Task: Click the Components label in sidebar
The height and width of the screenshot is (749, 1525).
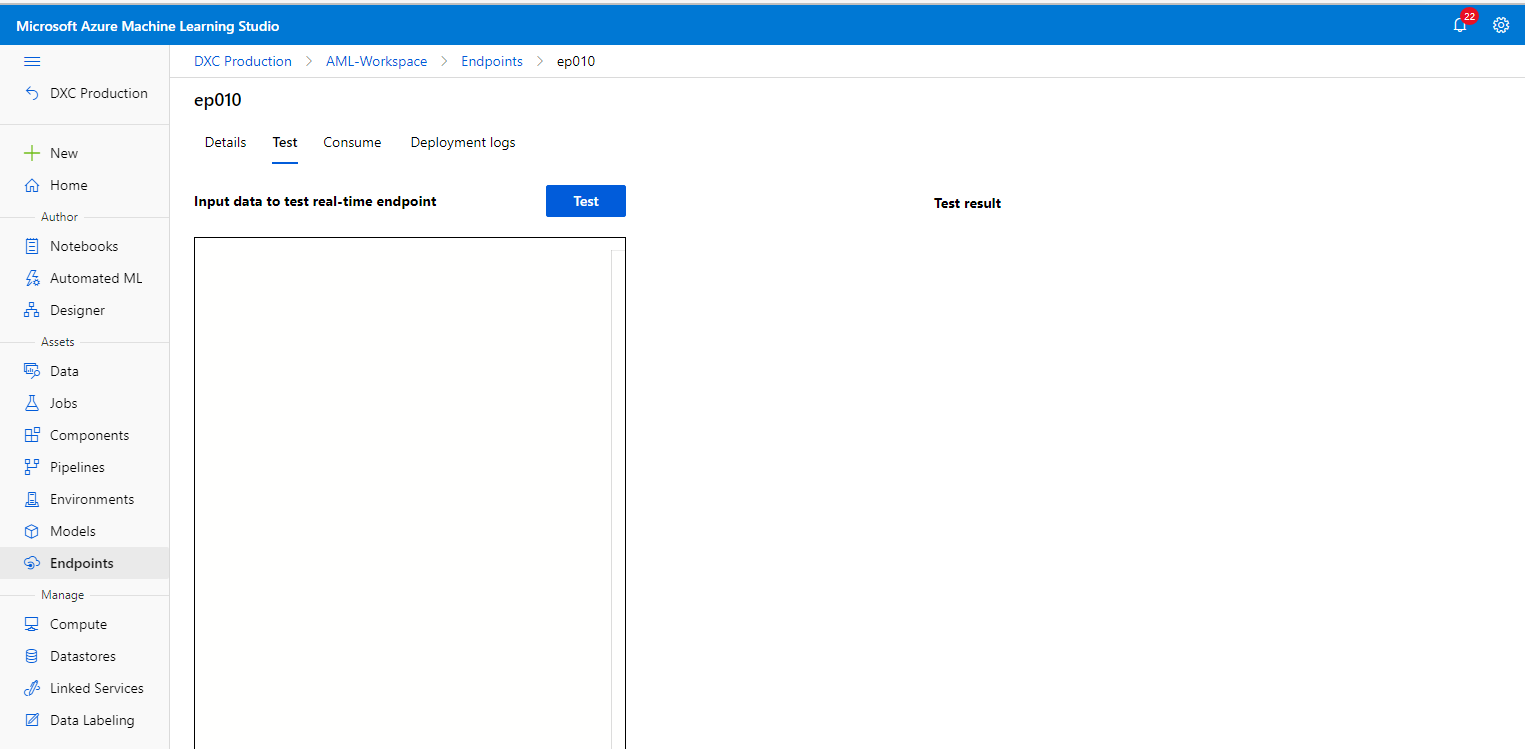Action: point(89,435)
